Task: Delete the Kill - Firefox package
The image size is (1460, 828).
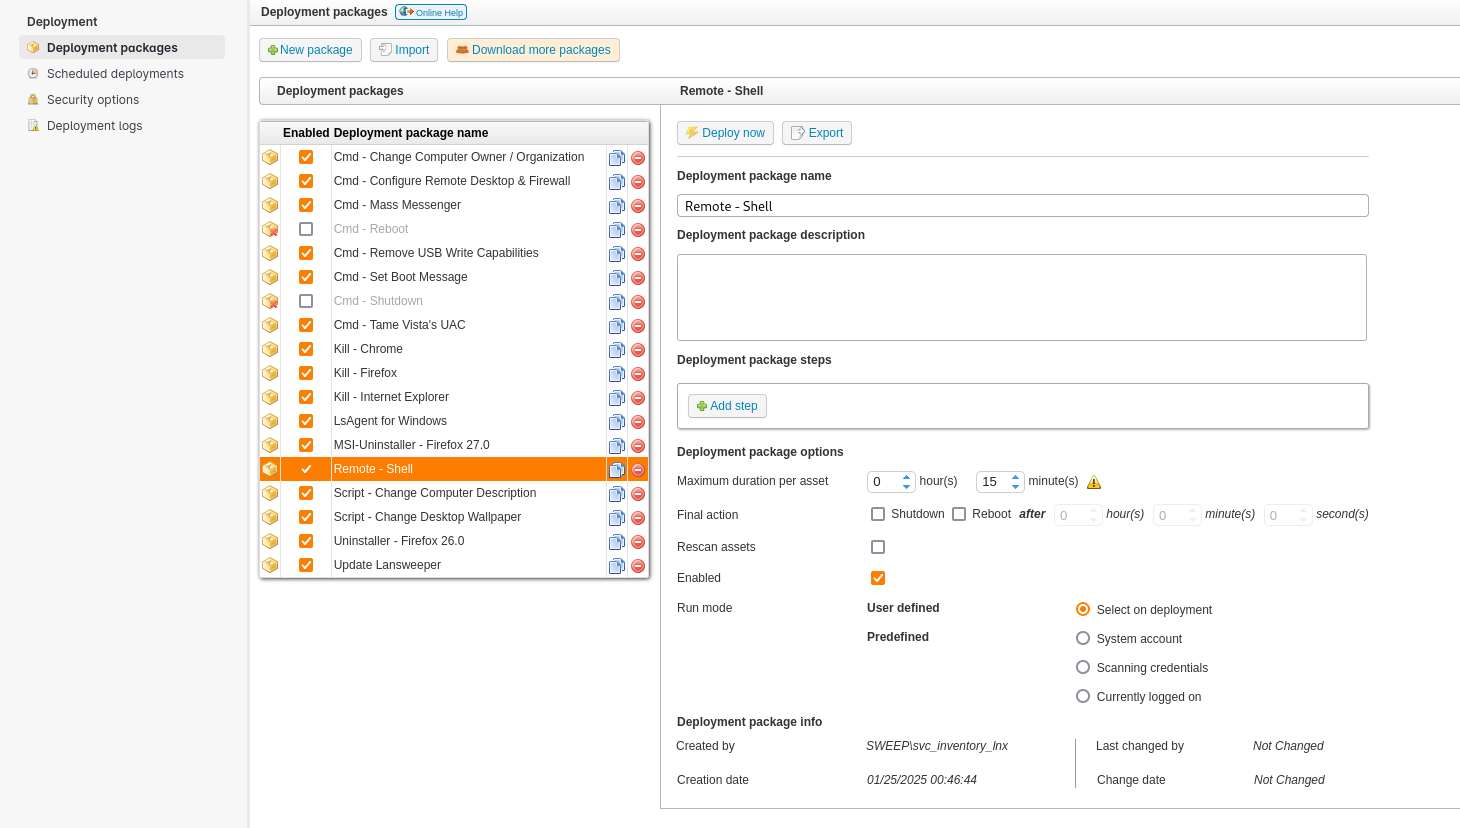Action: [x=638, y=374]
